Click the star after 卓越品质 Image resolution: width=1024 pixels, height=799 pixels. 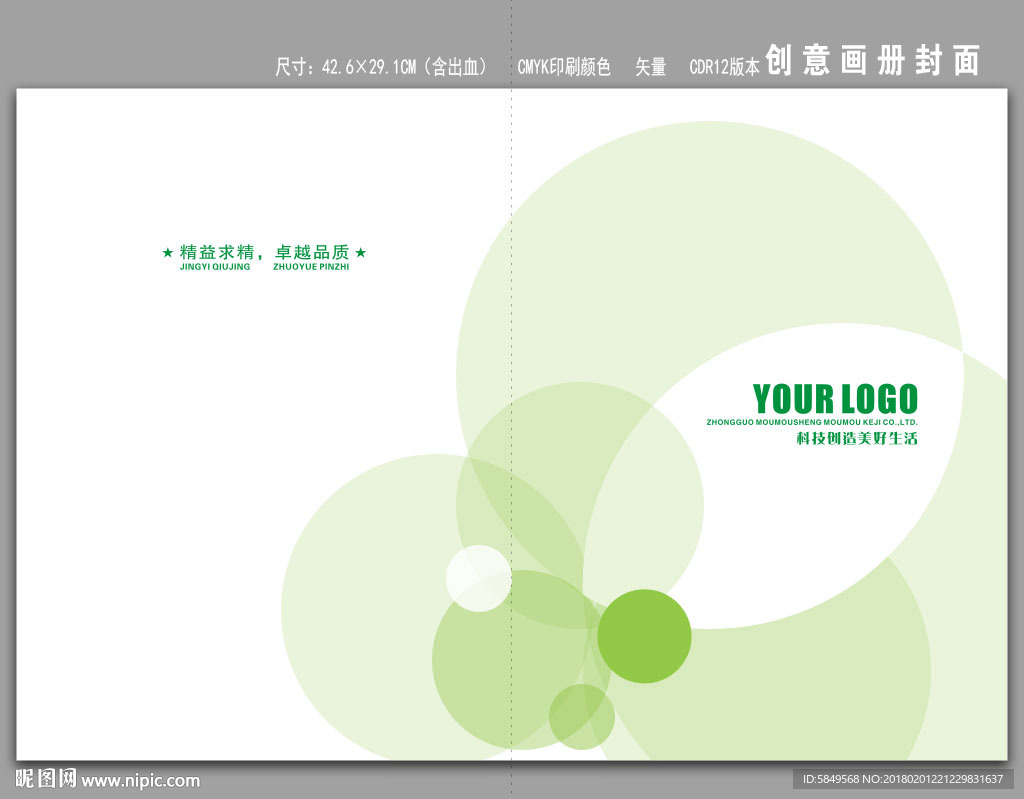[360, 252]
